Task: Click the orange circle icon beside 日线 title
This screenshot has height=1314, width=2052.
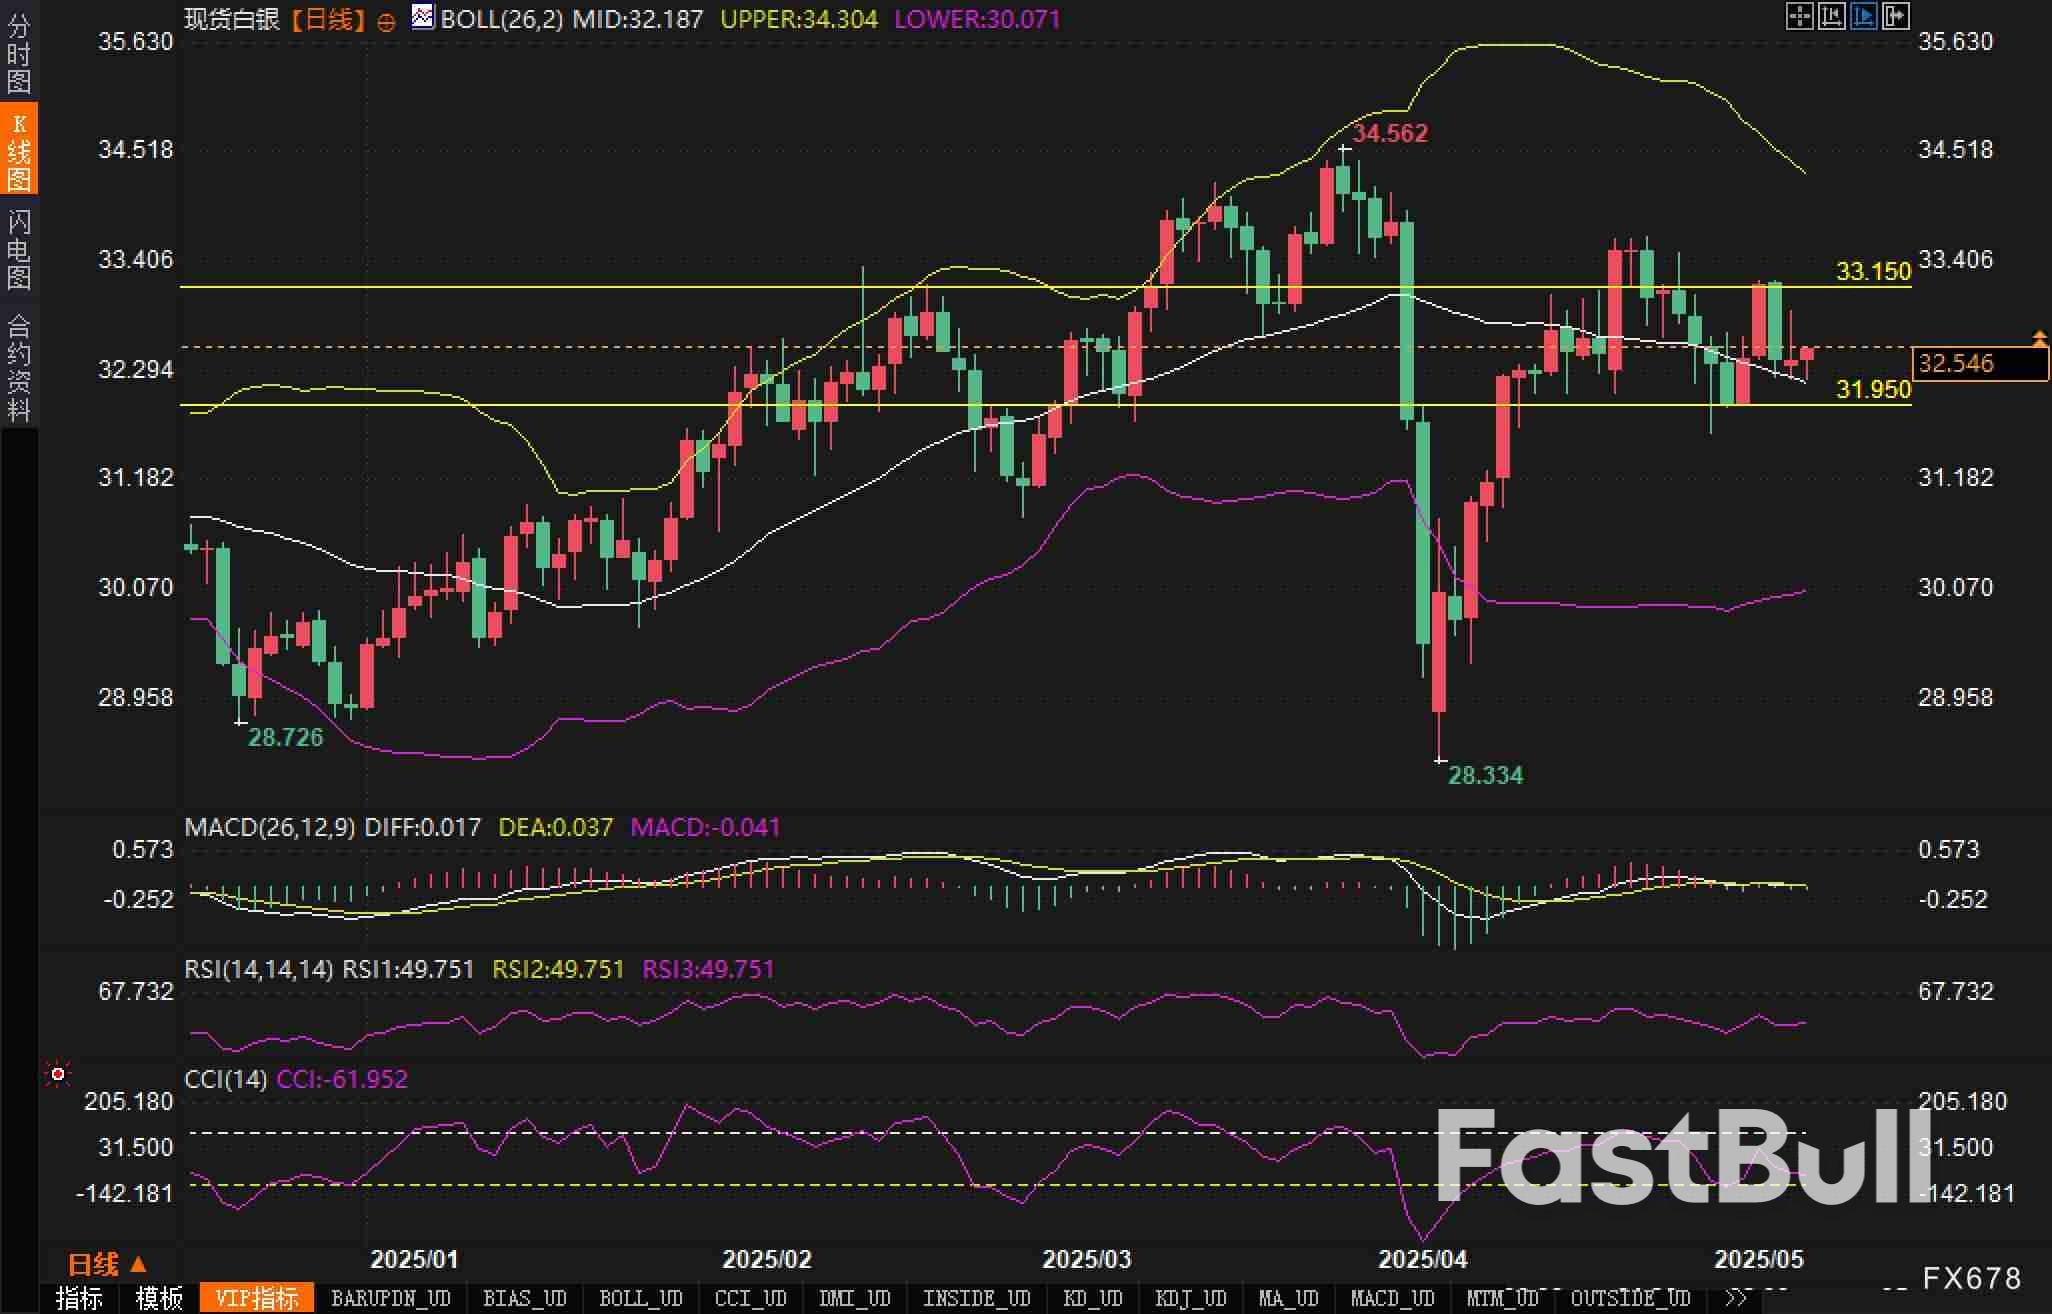Action: pyautogui.click(x=386, y=22)
